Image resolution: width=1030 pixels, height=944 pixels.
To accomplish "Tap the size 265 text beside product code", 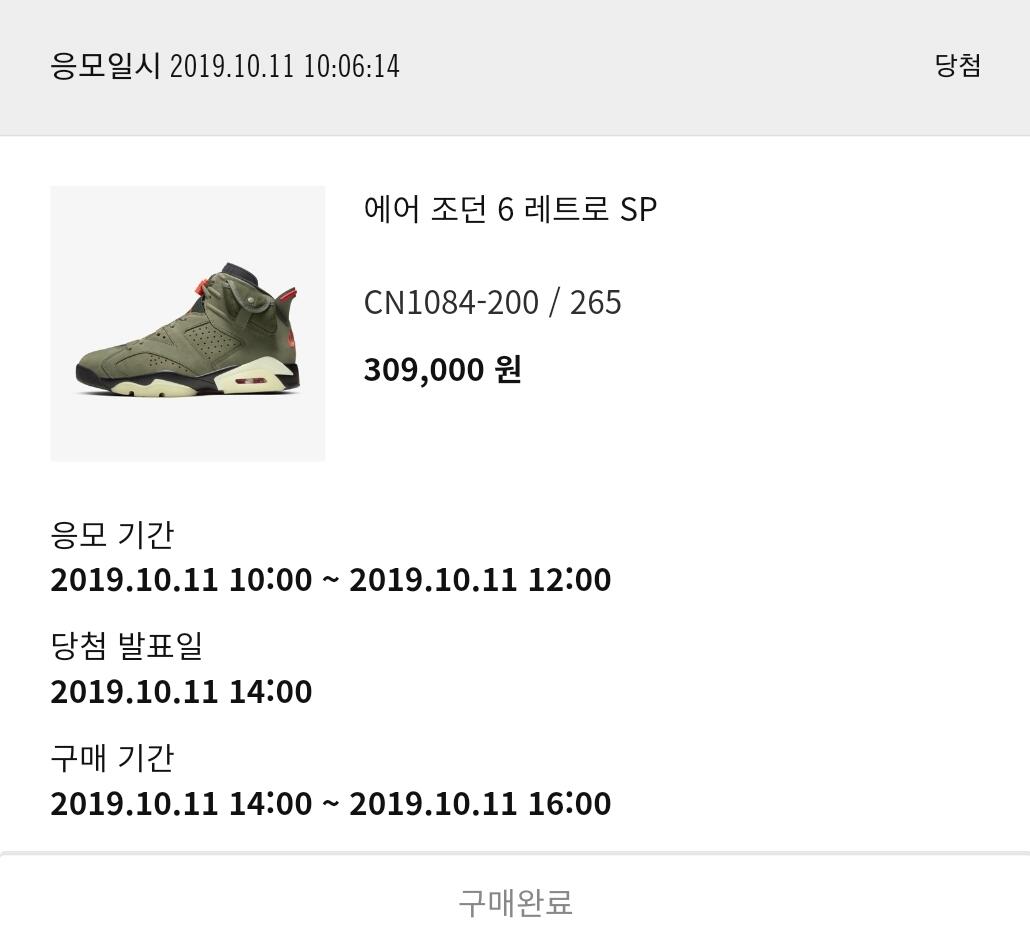I will click(x=595, y=302).
